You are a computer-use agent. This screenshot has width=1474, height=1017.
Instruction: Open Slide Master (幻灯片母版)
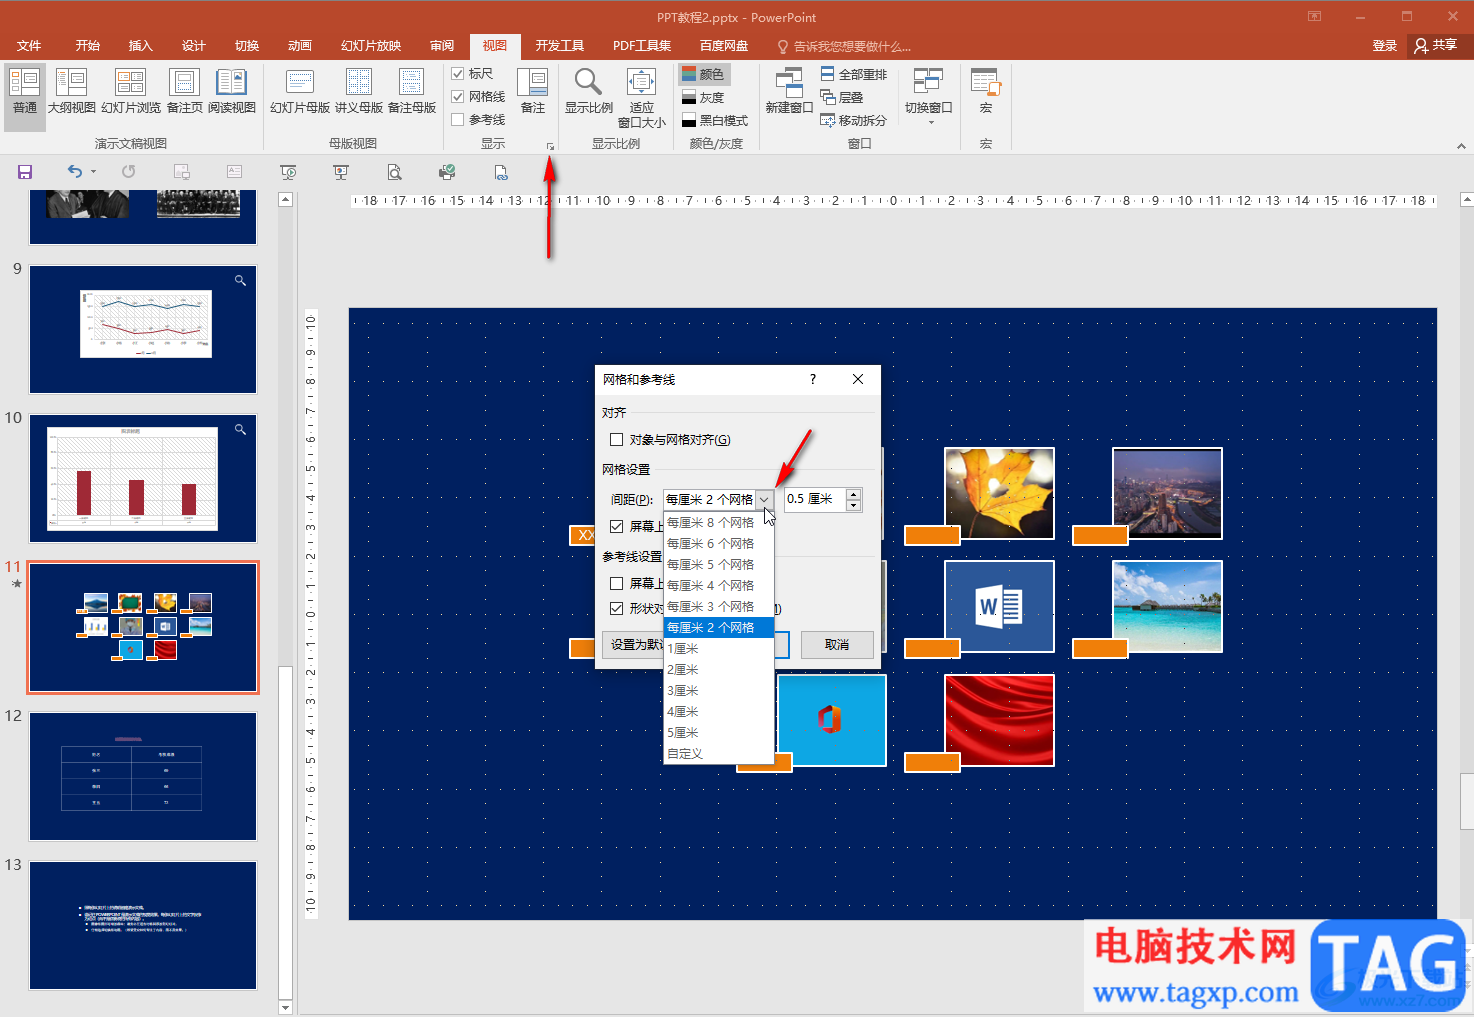point(300,92)
